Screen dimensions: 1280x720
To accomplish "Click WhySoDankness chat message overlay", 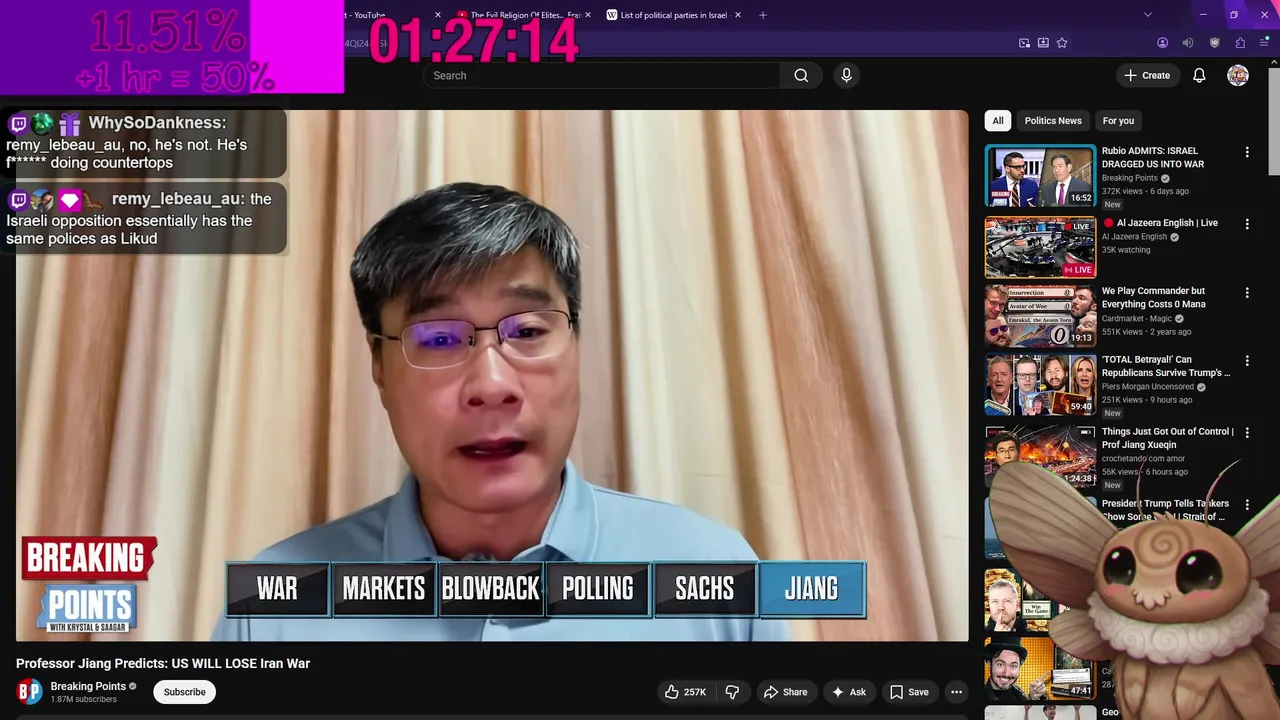I will [x=144, y=143].
